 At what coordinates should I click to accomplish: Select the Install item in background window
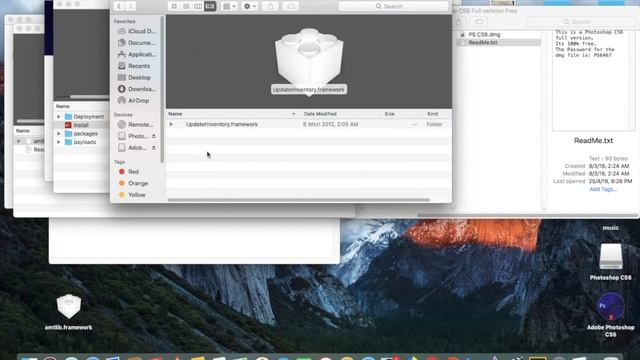pos(82,125)
